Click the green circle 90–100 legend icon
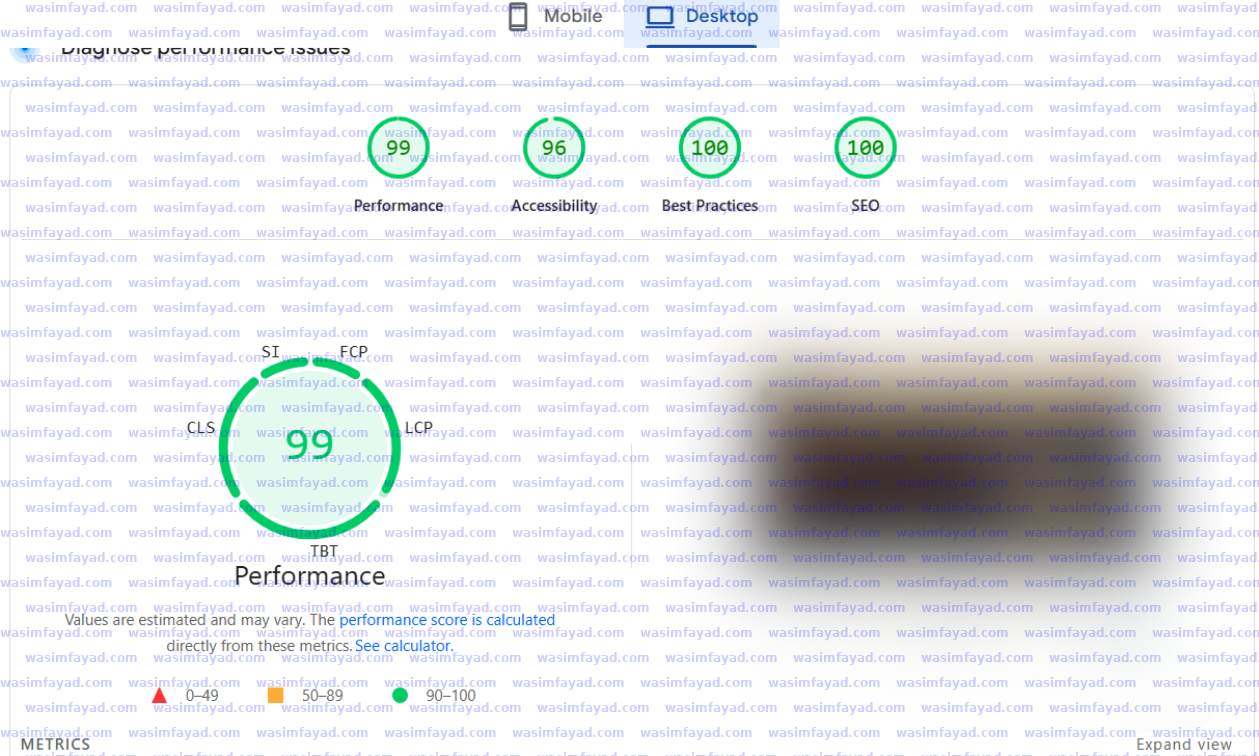 coord(400,696)
